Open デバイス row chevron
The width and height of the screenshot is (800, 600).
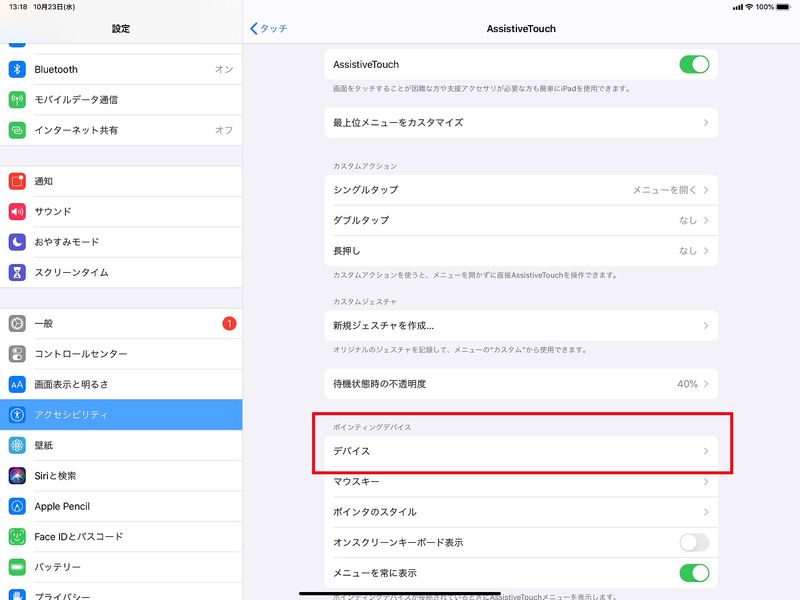tap(706, 451)
